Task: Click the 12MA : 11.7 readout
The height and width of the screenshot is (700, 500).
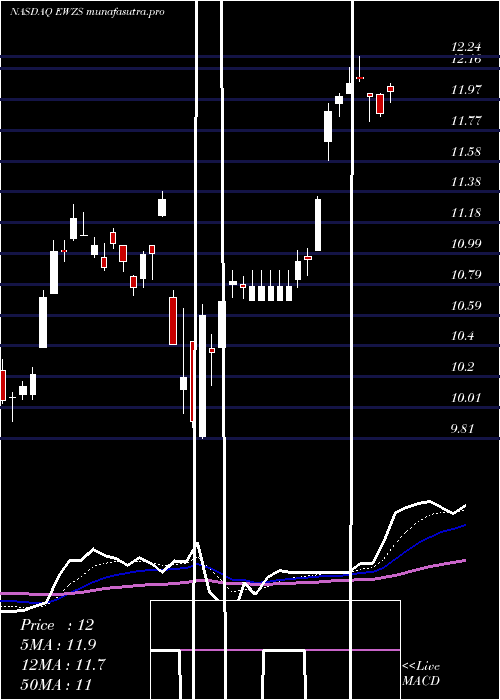Action: coord(63,665)
